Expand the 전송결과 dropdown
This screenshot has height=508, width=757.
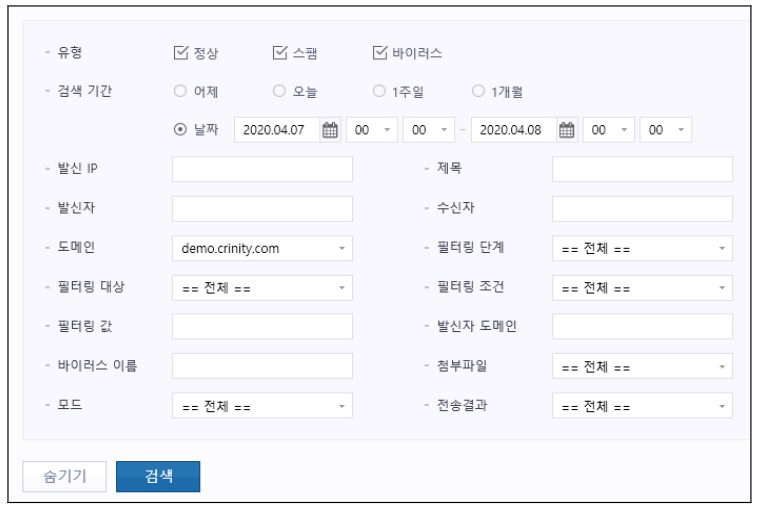[x=642, y=406]
